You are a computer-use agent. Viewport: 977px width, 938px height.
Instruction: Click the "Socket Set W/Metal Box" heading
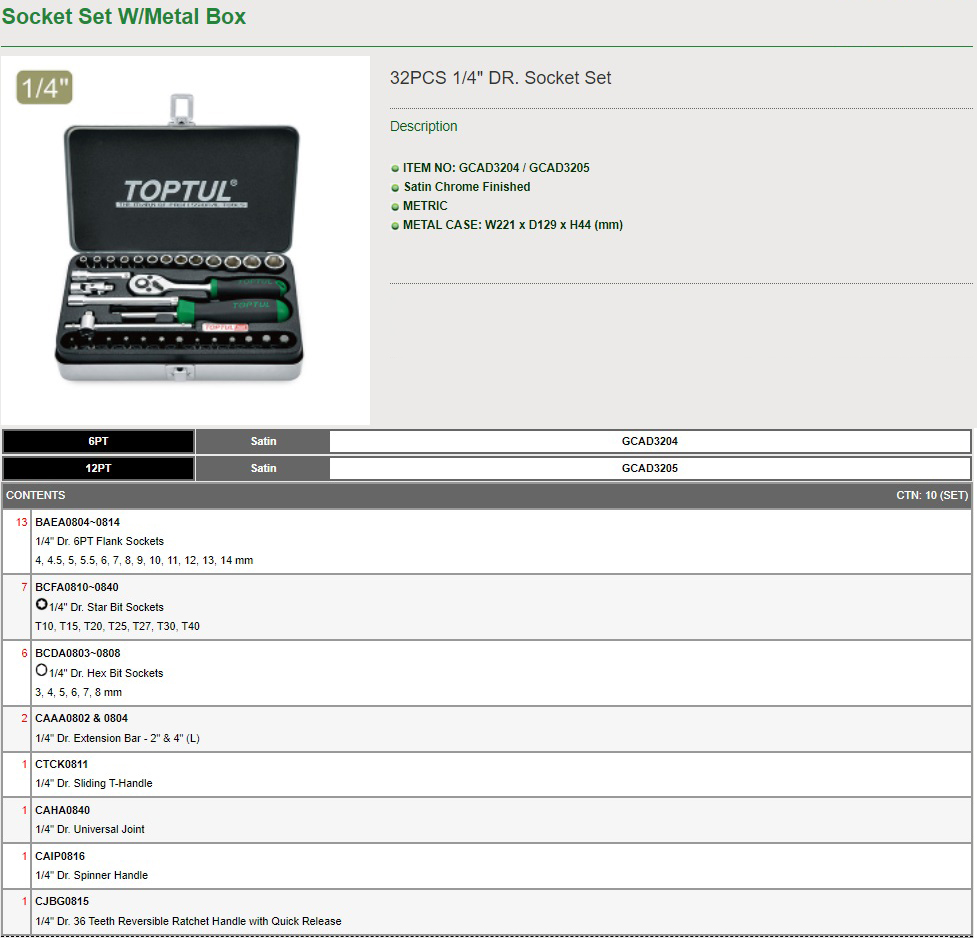point(123,16)
